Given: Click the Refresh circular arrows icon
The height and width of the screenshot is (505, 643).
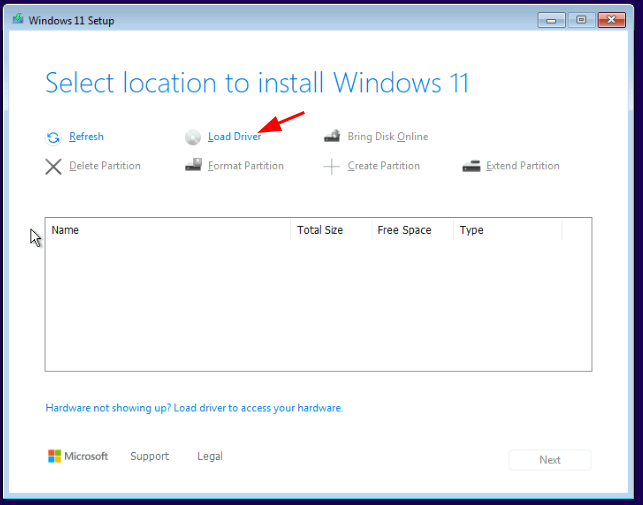Looking at the screenshot, I should [53, 137].
